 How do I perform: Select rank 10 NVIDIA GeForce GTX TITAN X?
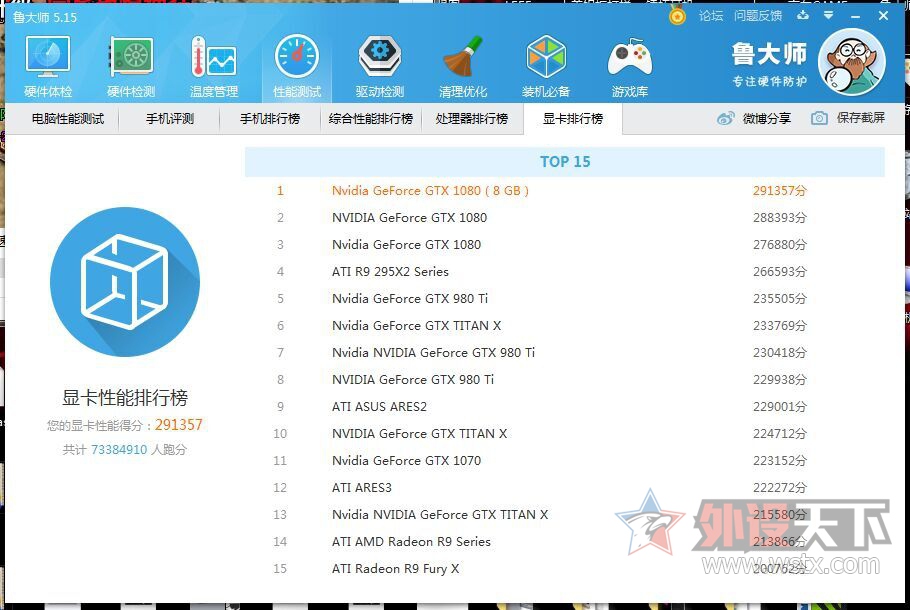[565, 434]
